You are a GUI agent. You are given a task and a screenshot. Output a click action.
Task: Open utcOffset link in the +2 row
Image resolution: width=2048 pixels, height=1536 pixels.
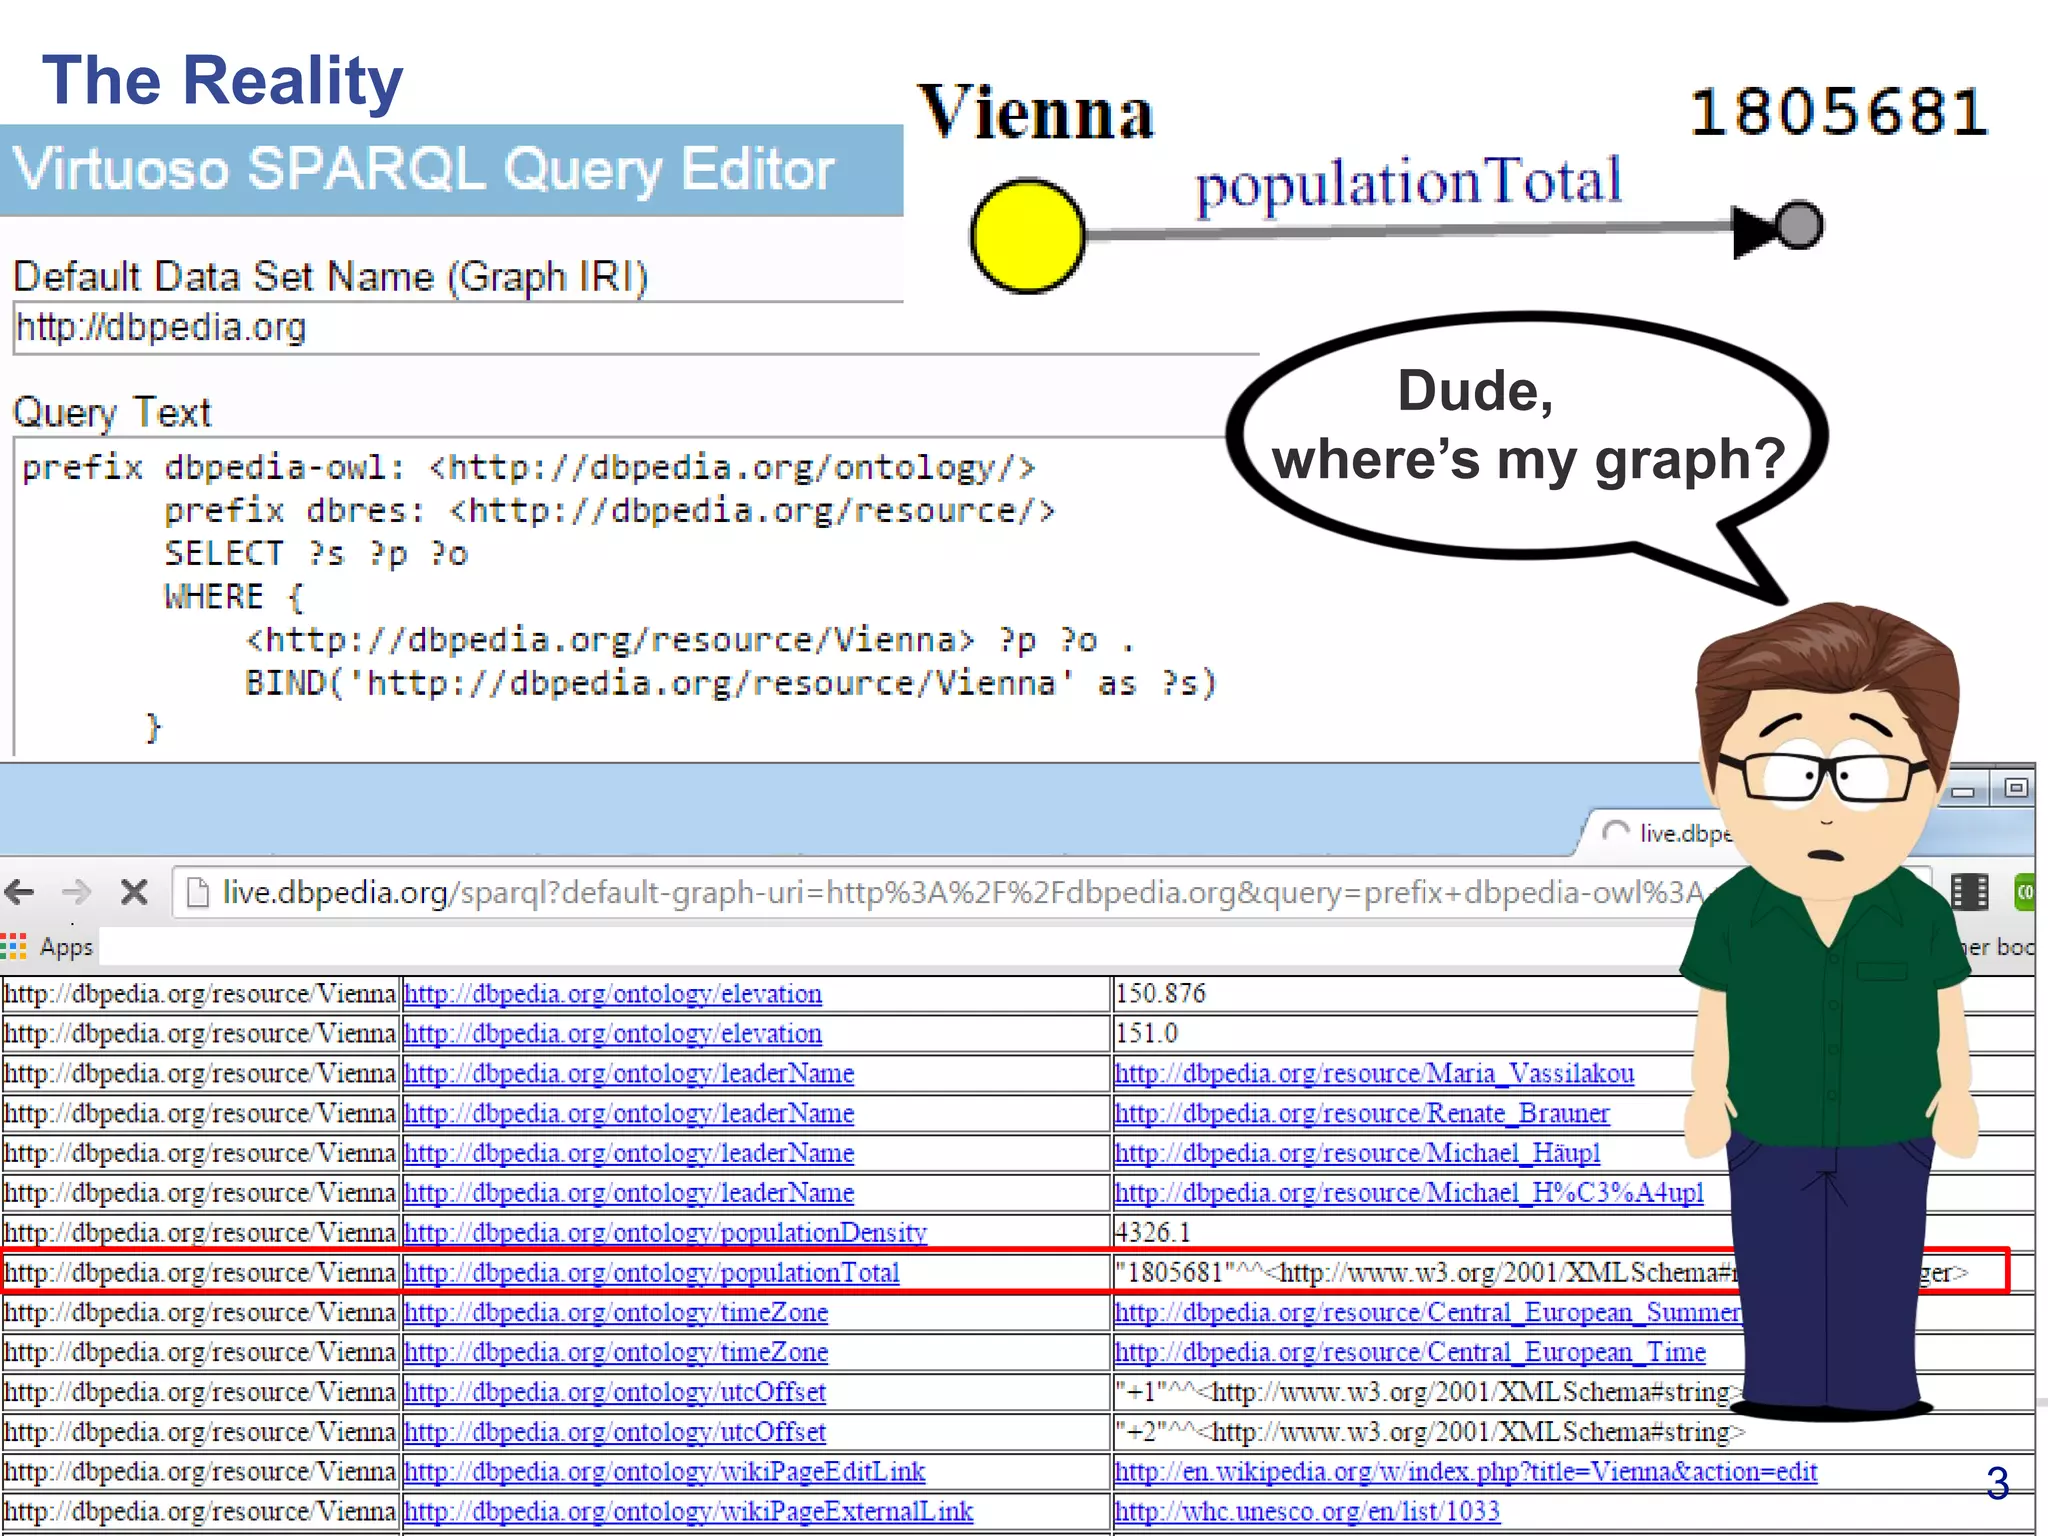tap(615, 1433)
